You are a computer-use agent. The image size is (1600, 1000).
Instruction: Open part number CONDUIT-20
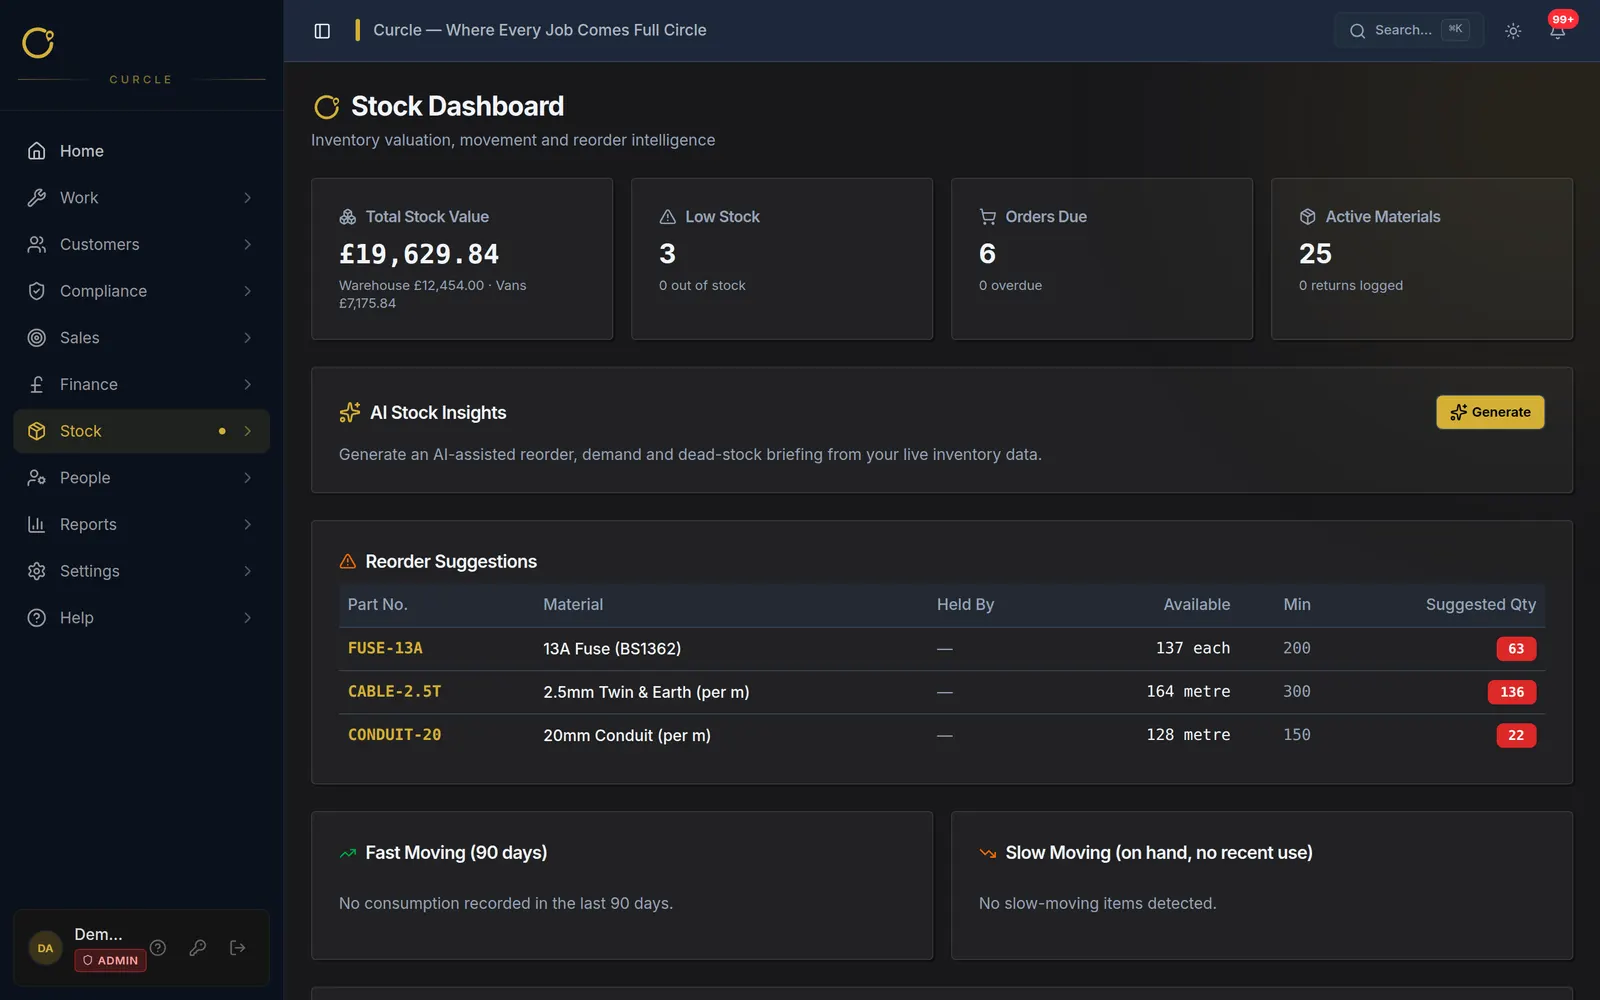(x=394, y=735)
